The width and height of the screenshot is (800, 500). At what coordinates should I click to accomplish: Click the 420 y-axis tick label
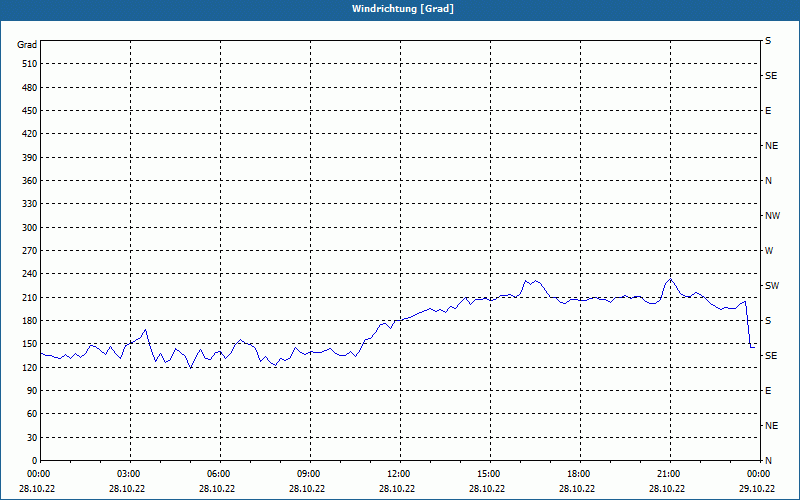[30, 134]
